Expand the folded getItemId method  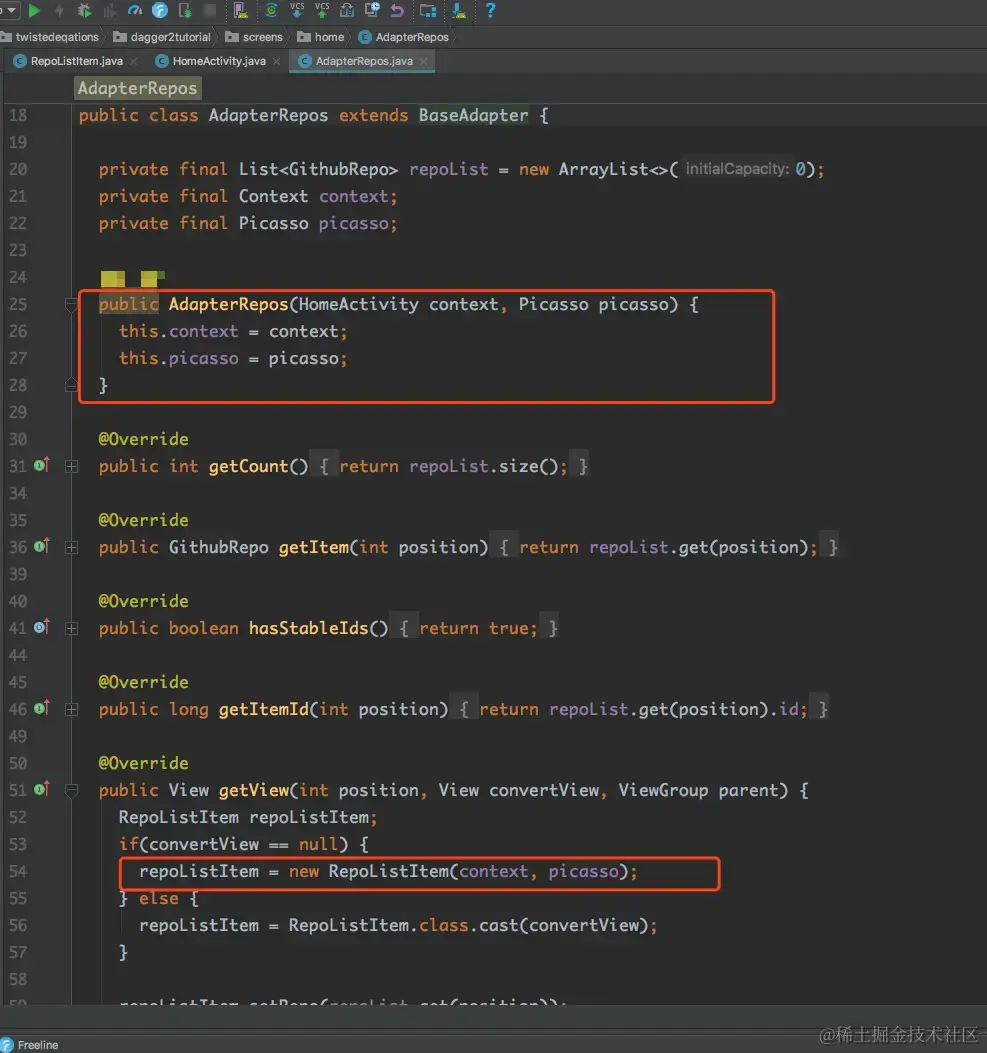click(x=71, y=709)
